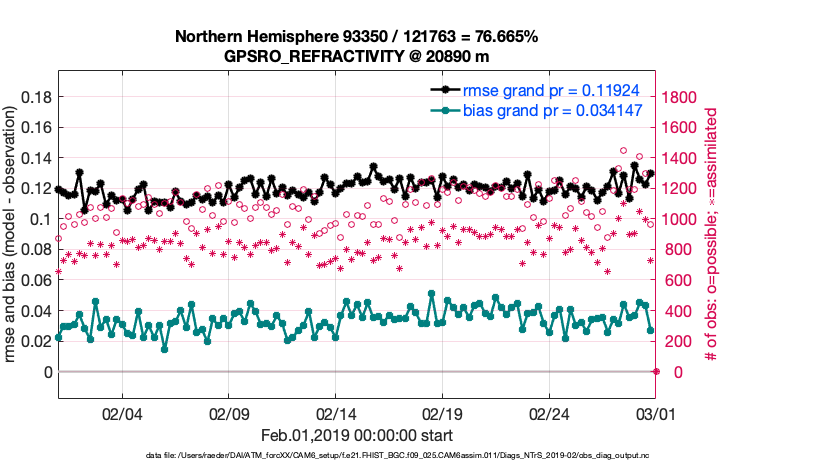Click the 02/19 x-axis tick label
830x470 pixels.
pos(443,414)
